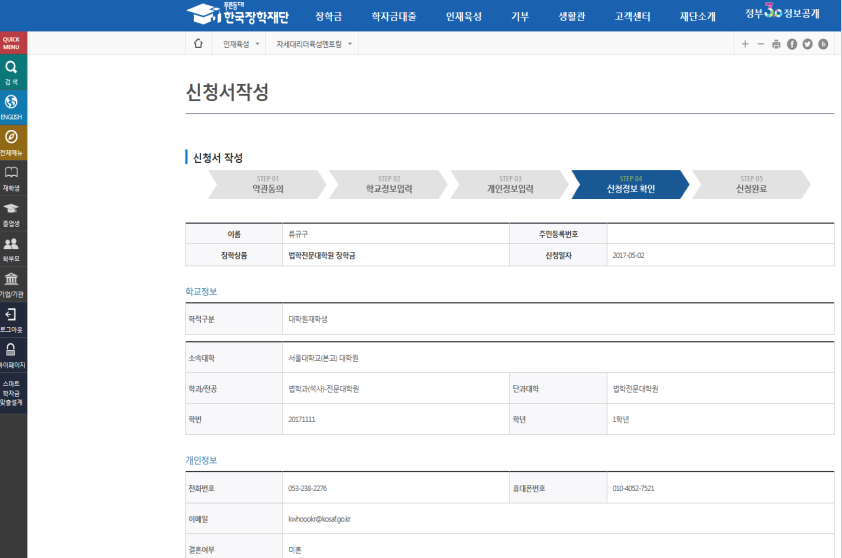Click STEP 04 신청정보 확인 step
This screenshot has width=842, height=558.
click(x=630, y=184)
